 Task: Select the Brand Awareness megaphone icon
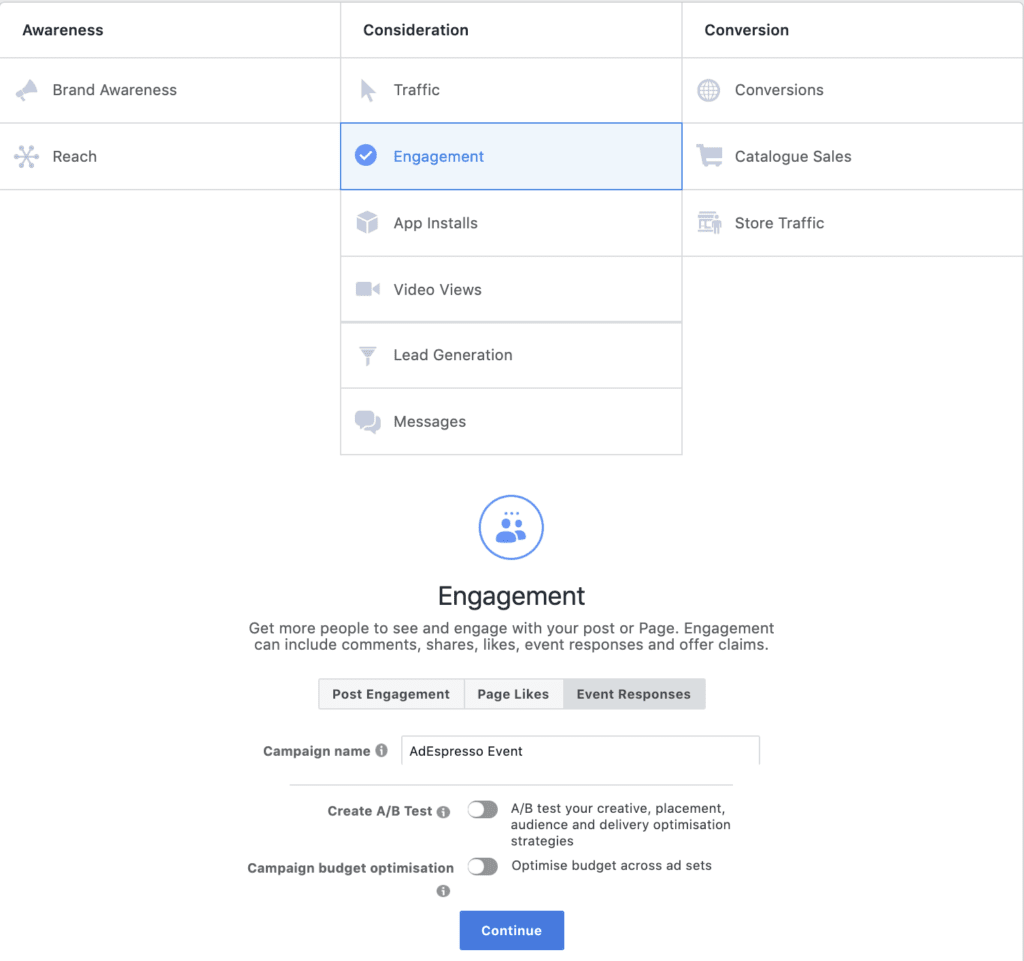pyautogui.click(x=24, y=90)
